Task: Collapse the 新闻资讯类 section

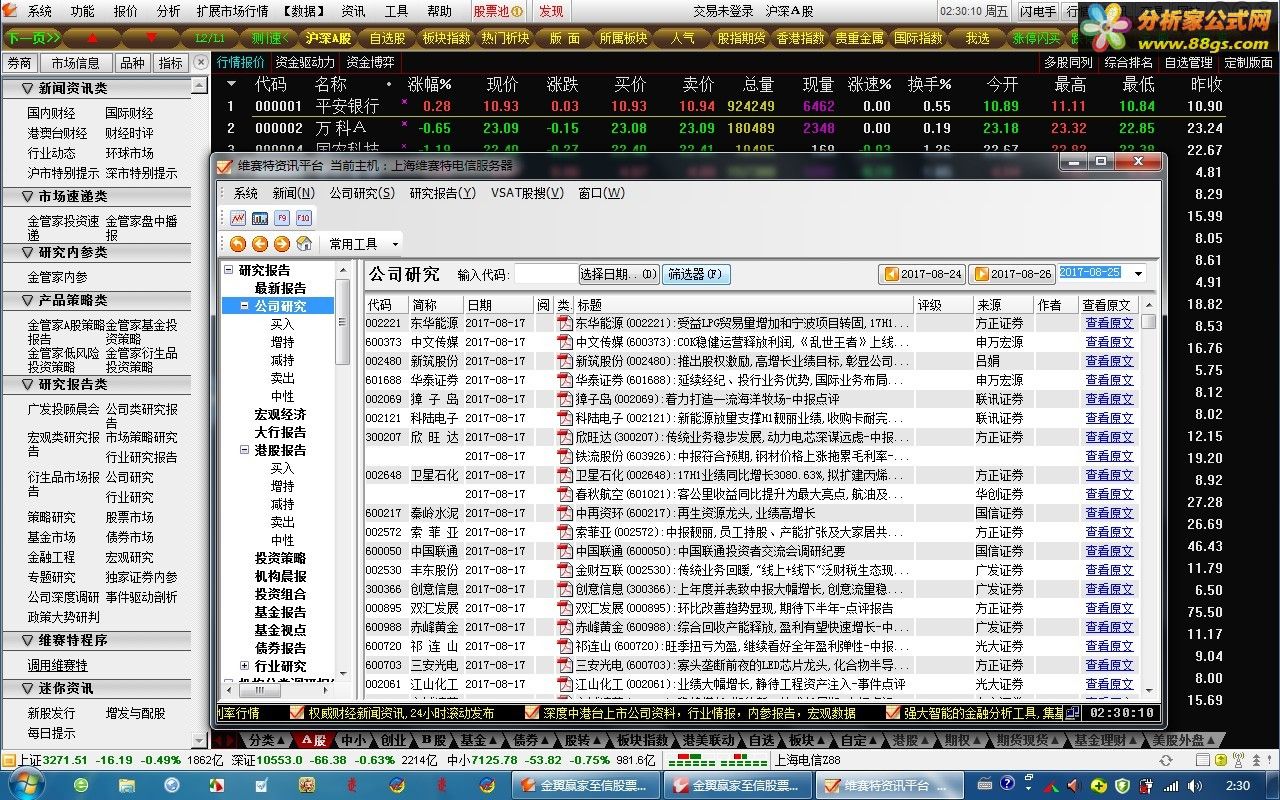Action: (28, 89)
